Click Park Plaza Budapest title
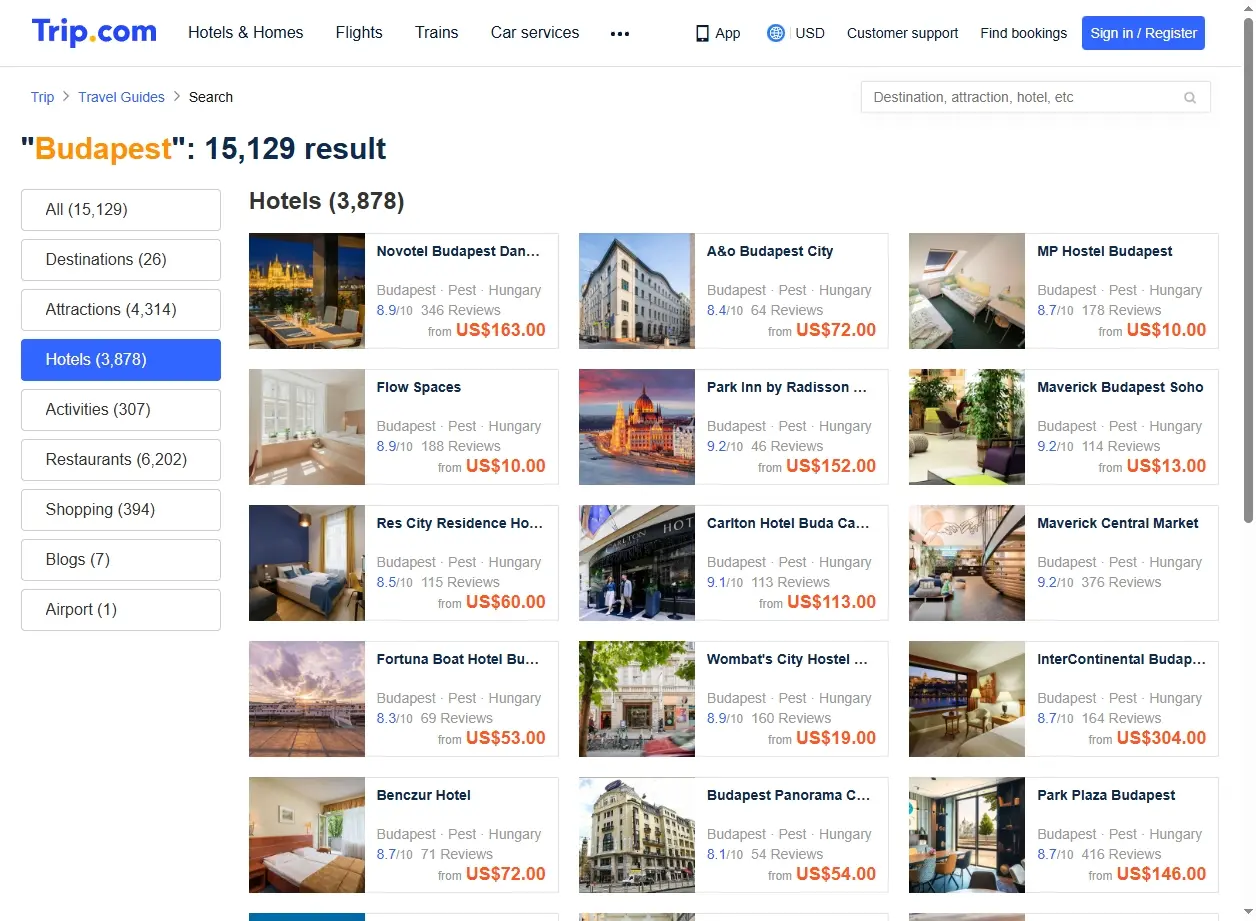Viewport: 1256px width, 921px height. [1106, 795]
